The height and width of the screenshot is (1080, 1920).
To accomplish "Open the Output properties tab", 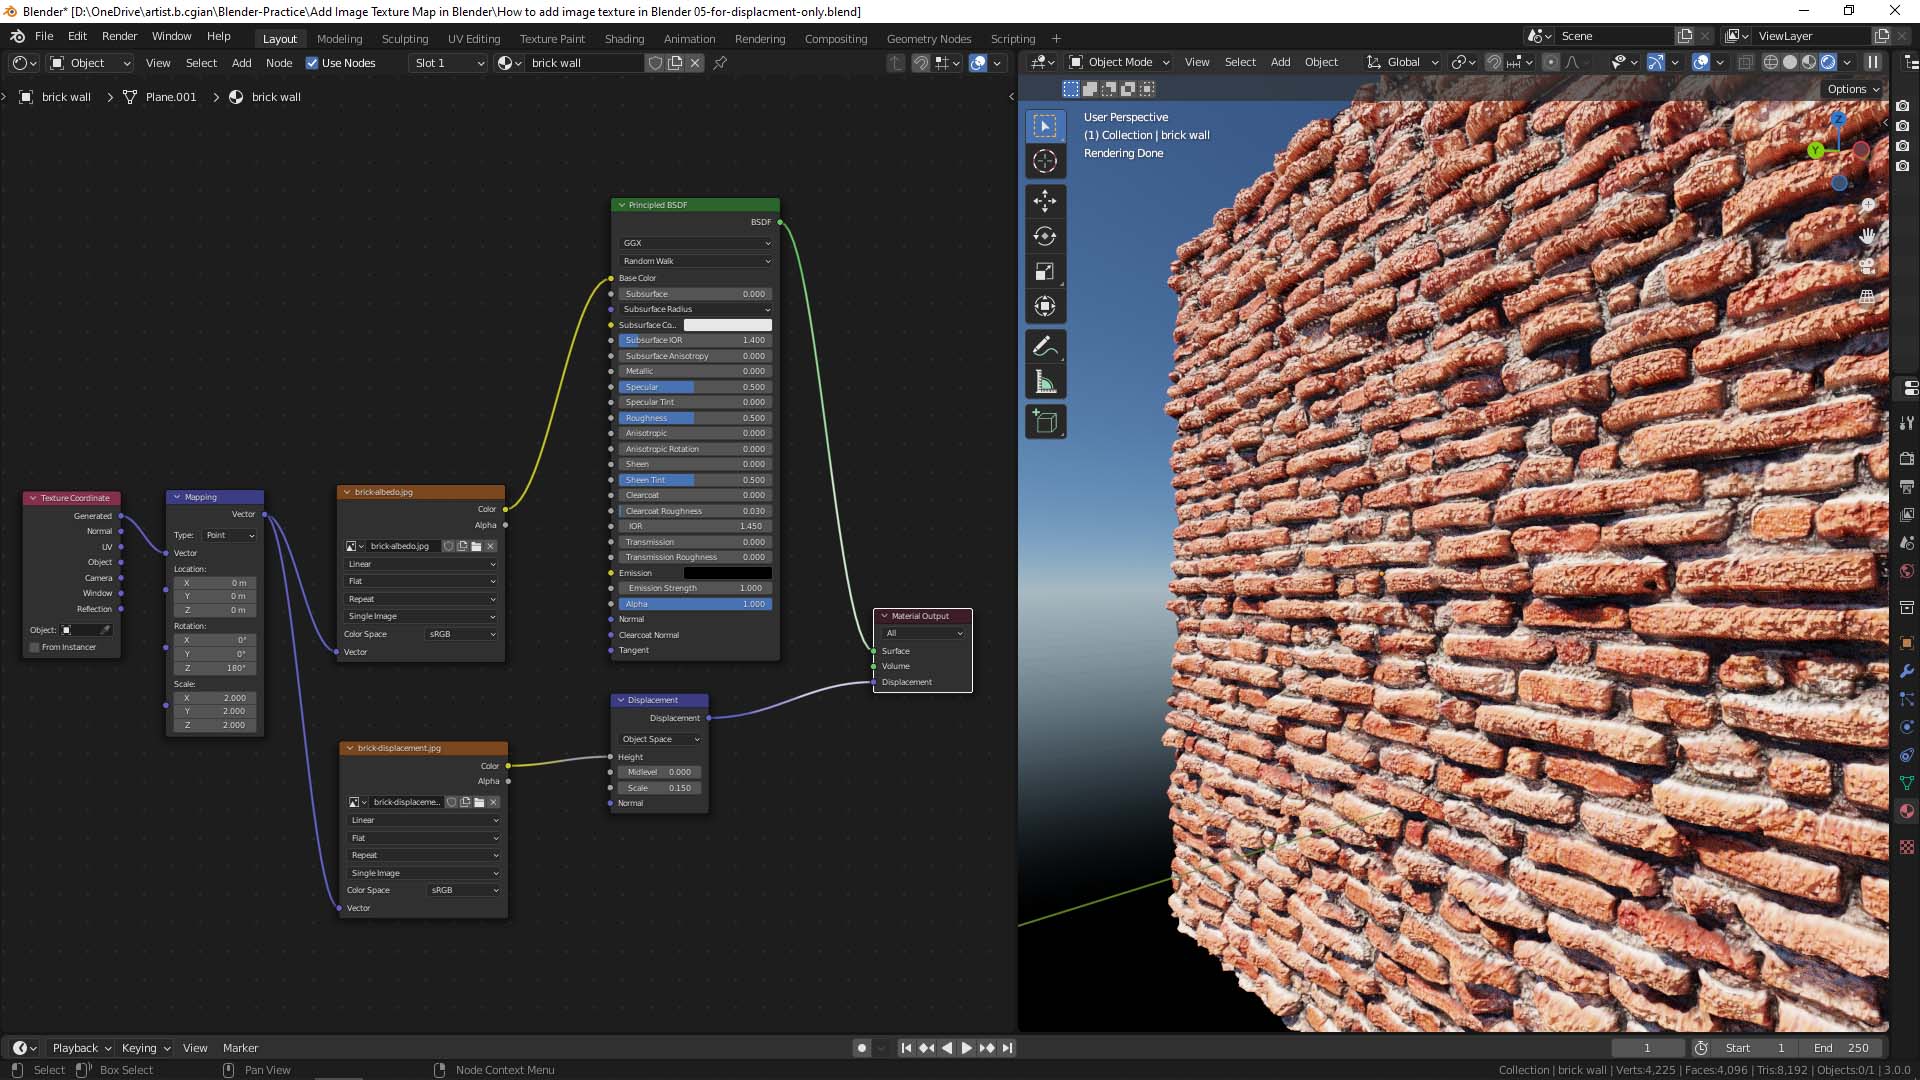I will point(1907,487).
